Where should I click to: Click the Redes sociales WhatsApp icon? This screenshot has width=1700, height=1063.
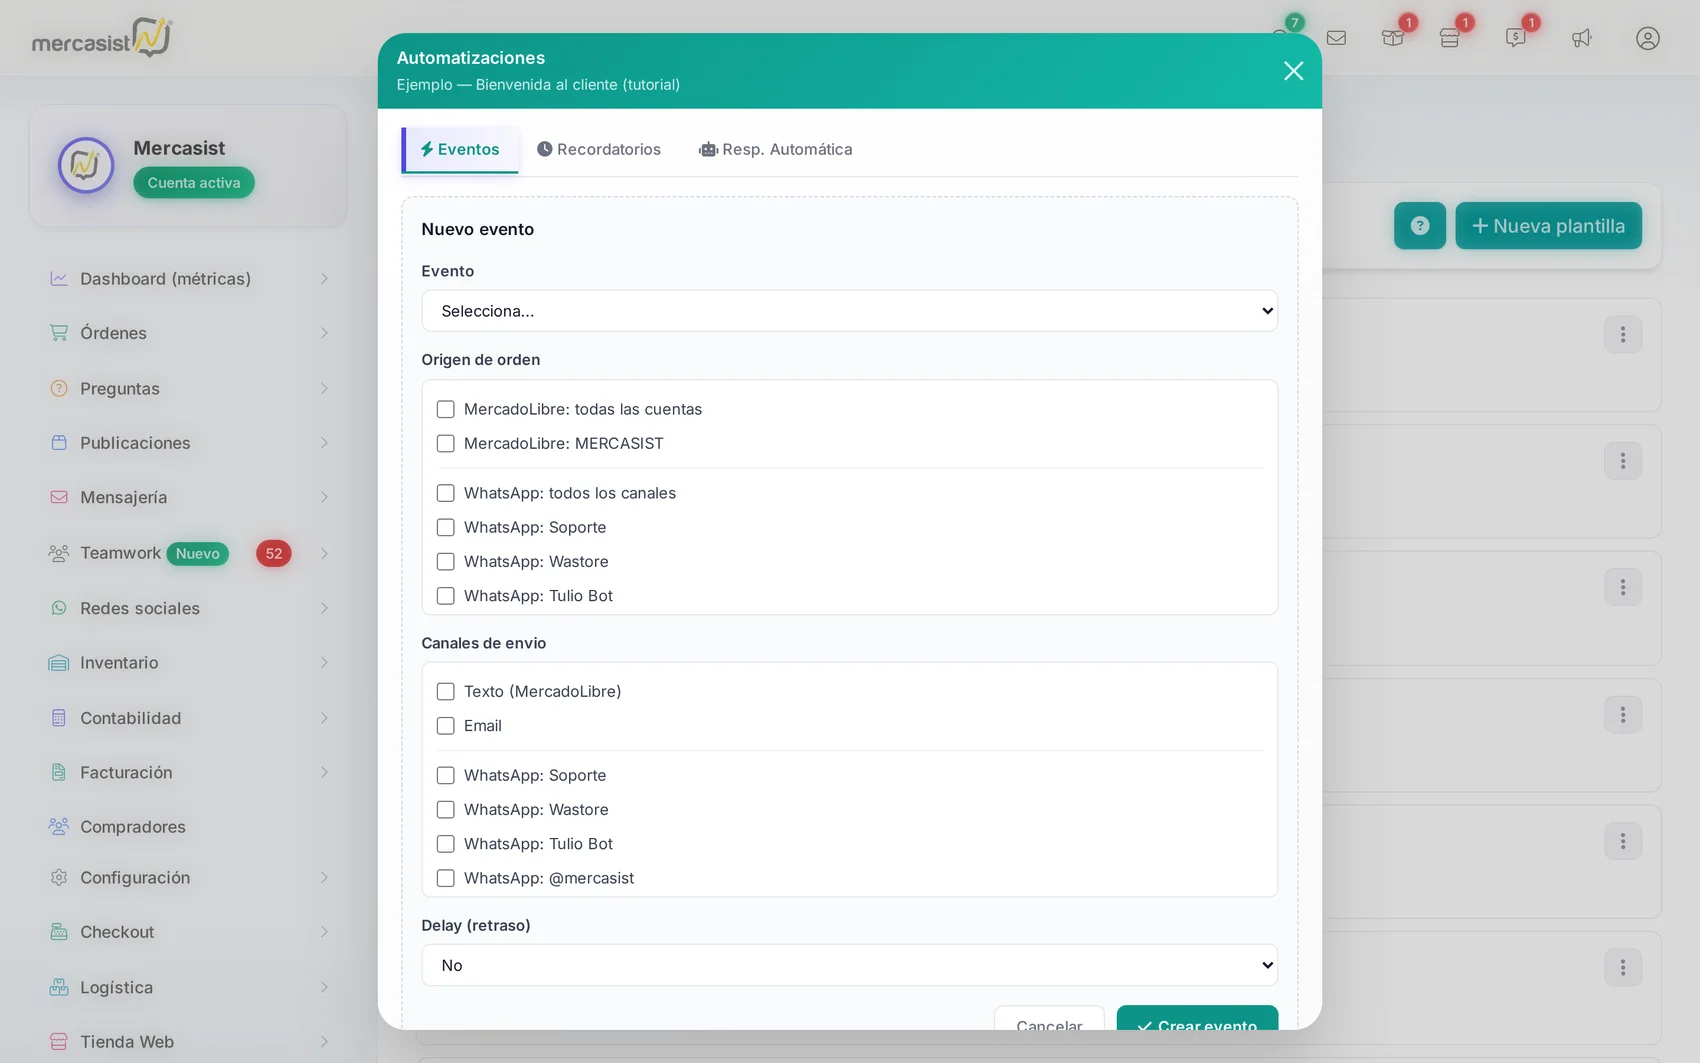point(59,608)
